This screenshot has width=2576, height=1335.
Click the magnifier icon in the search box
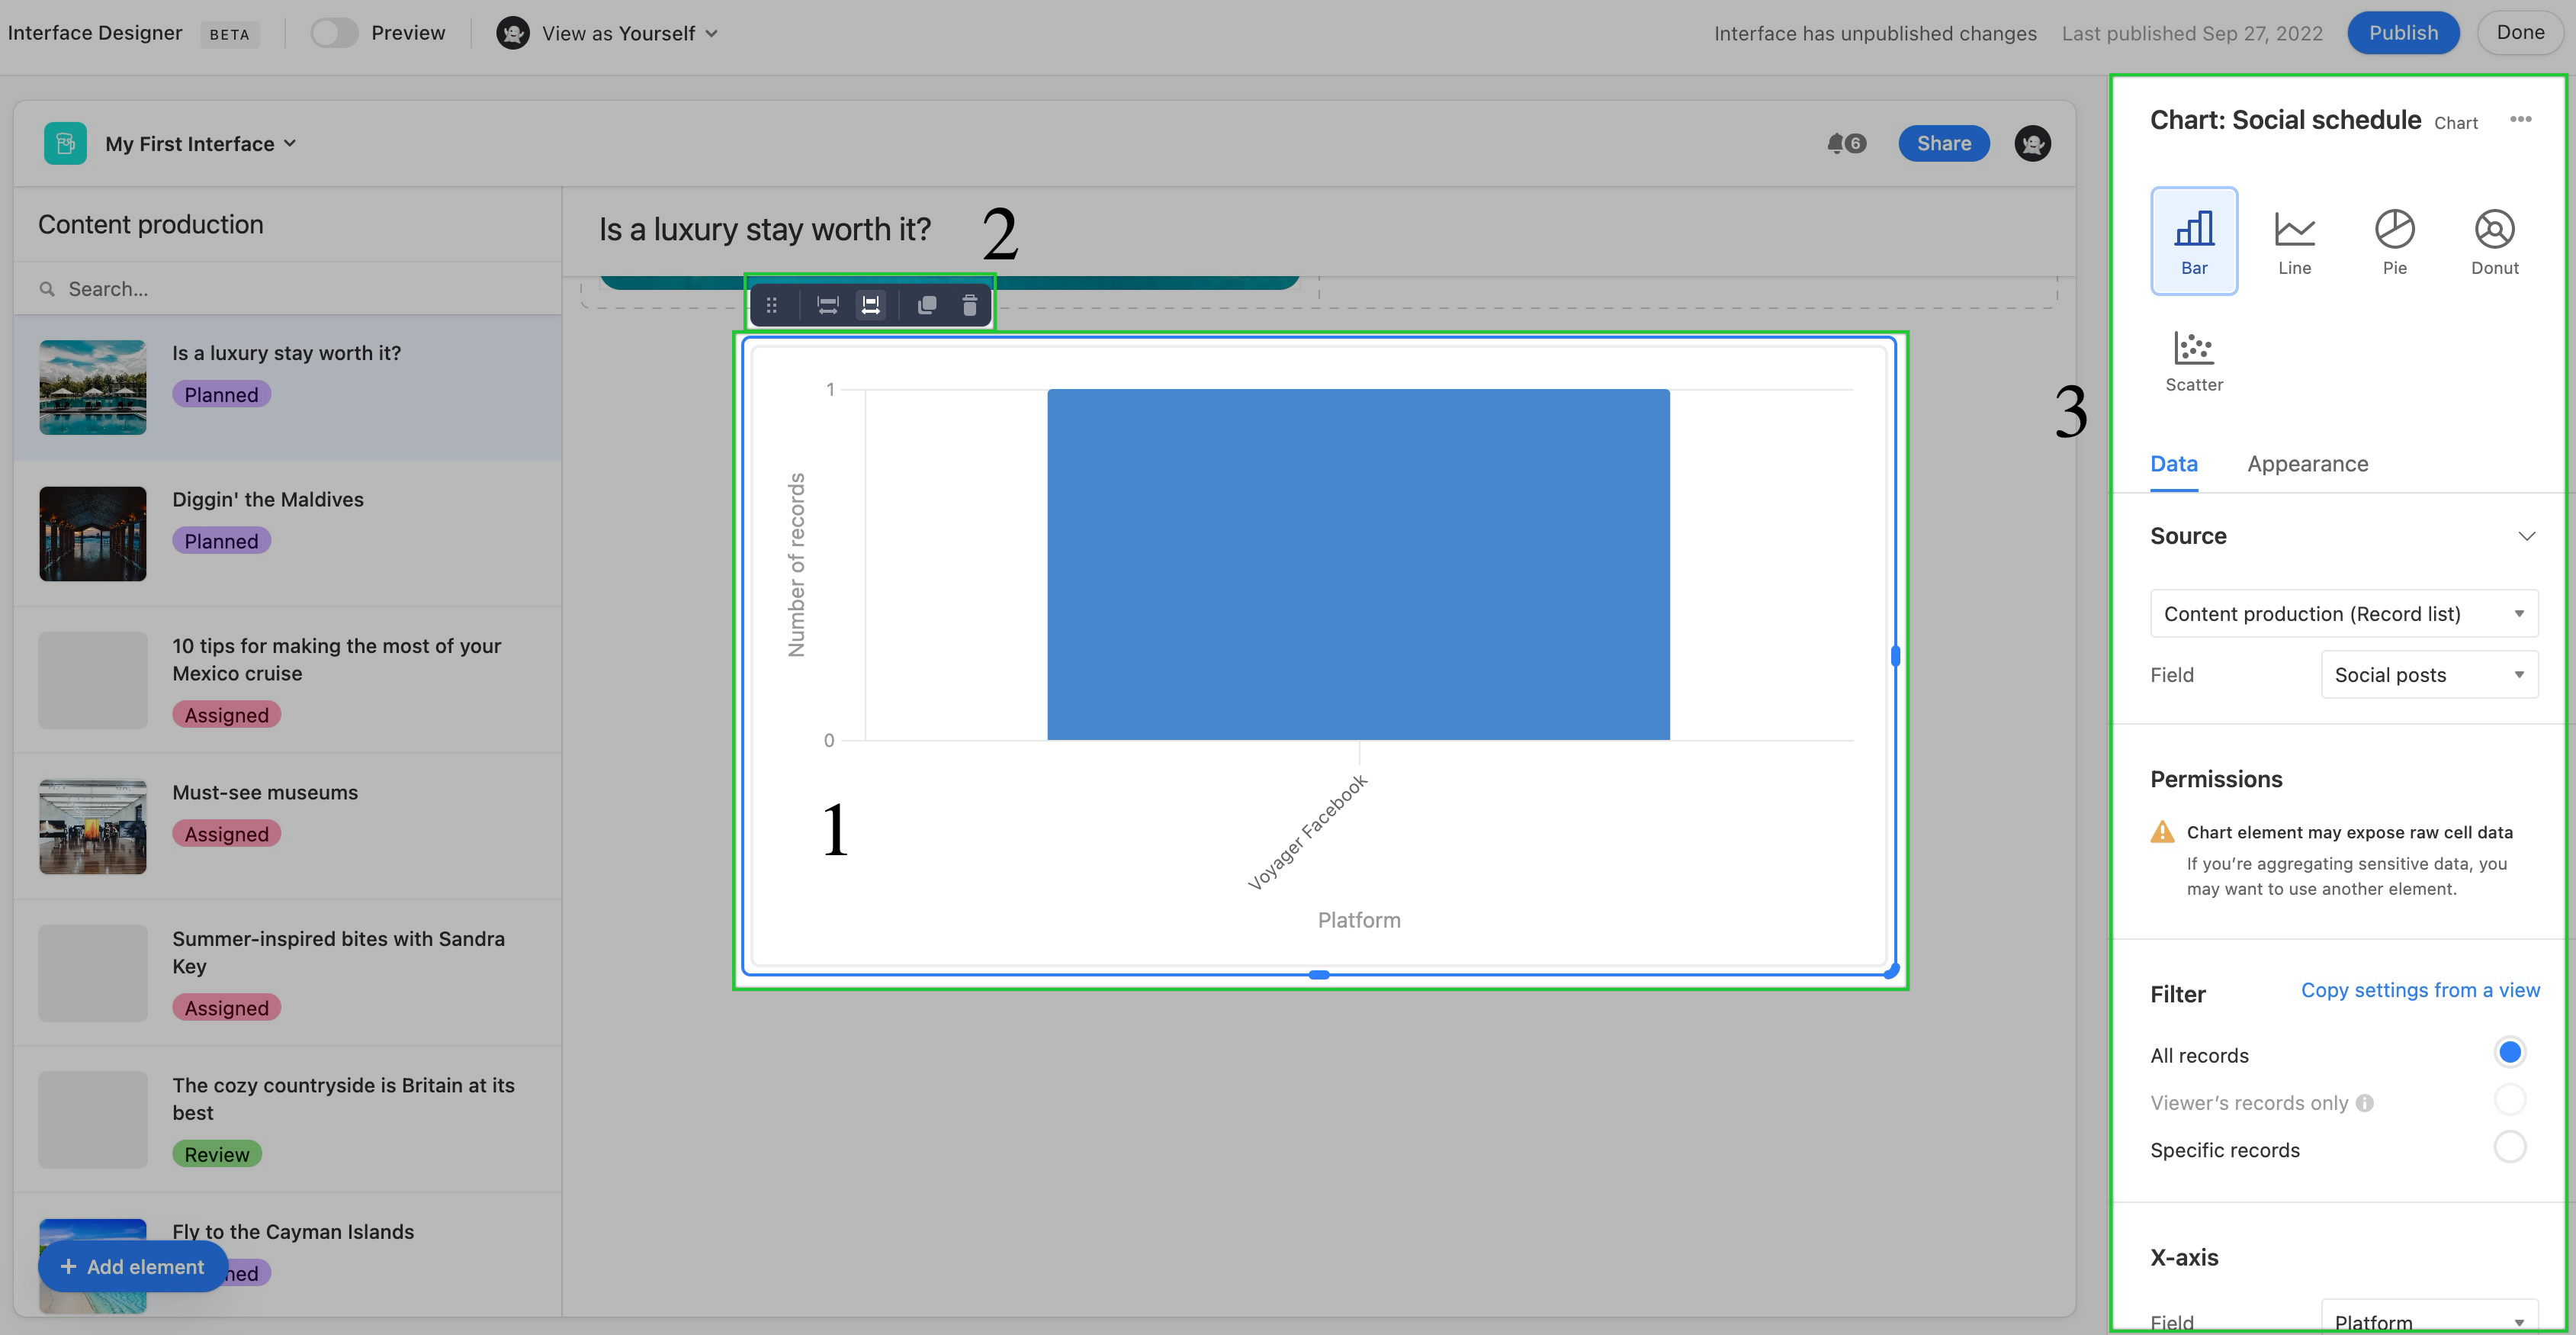pos(47,289)
